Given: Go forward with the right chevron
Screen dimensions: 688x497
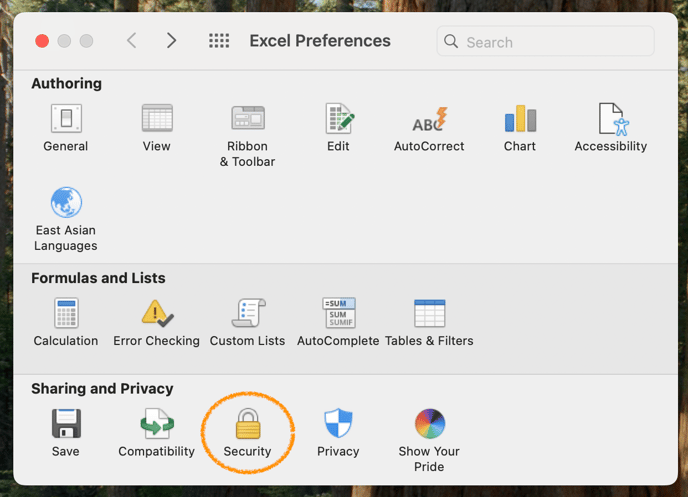Looking at the screenshot, I should pos(172,40).
